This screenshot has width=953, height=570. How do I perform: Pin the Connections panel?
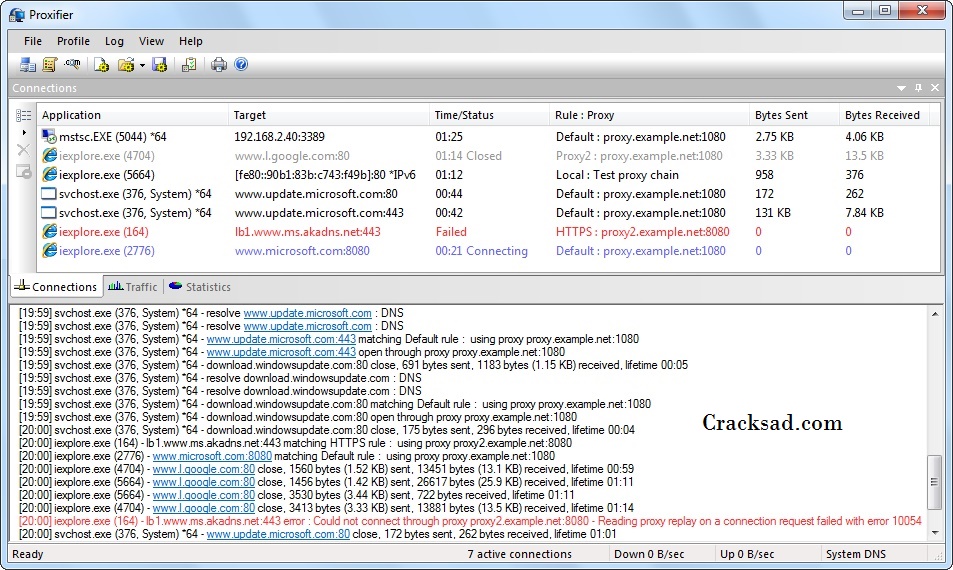coord(918,88)
